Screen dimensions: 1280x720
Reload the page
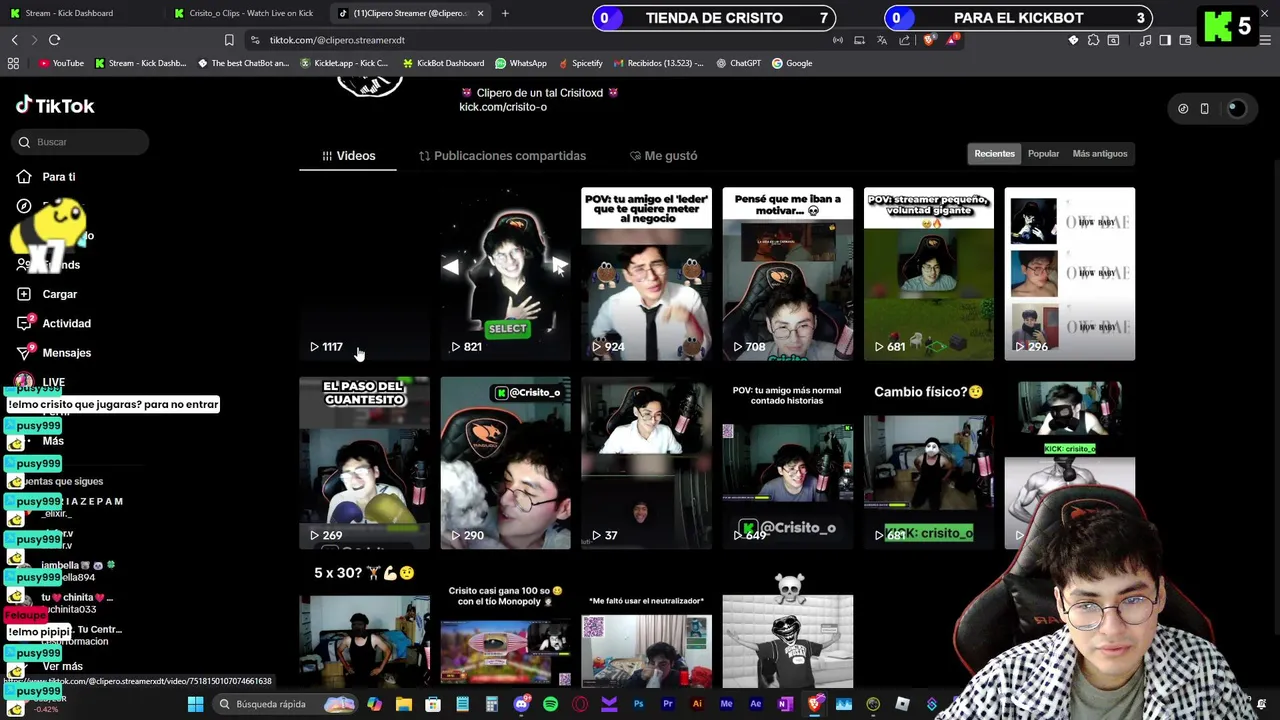pos(54,40)
